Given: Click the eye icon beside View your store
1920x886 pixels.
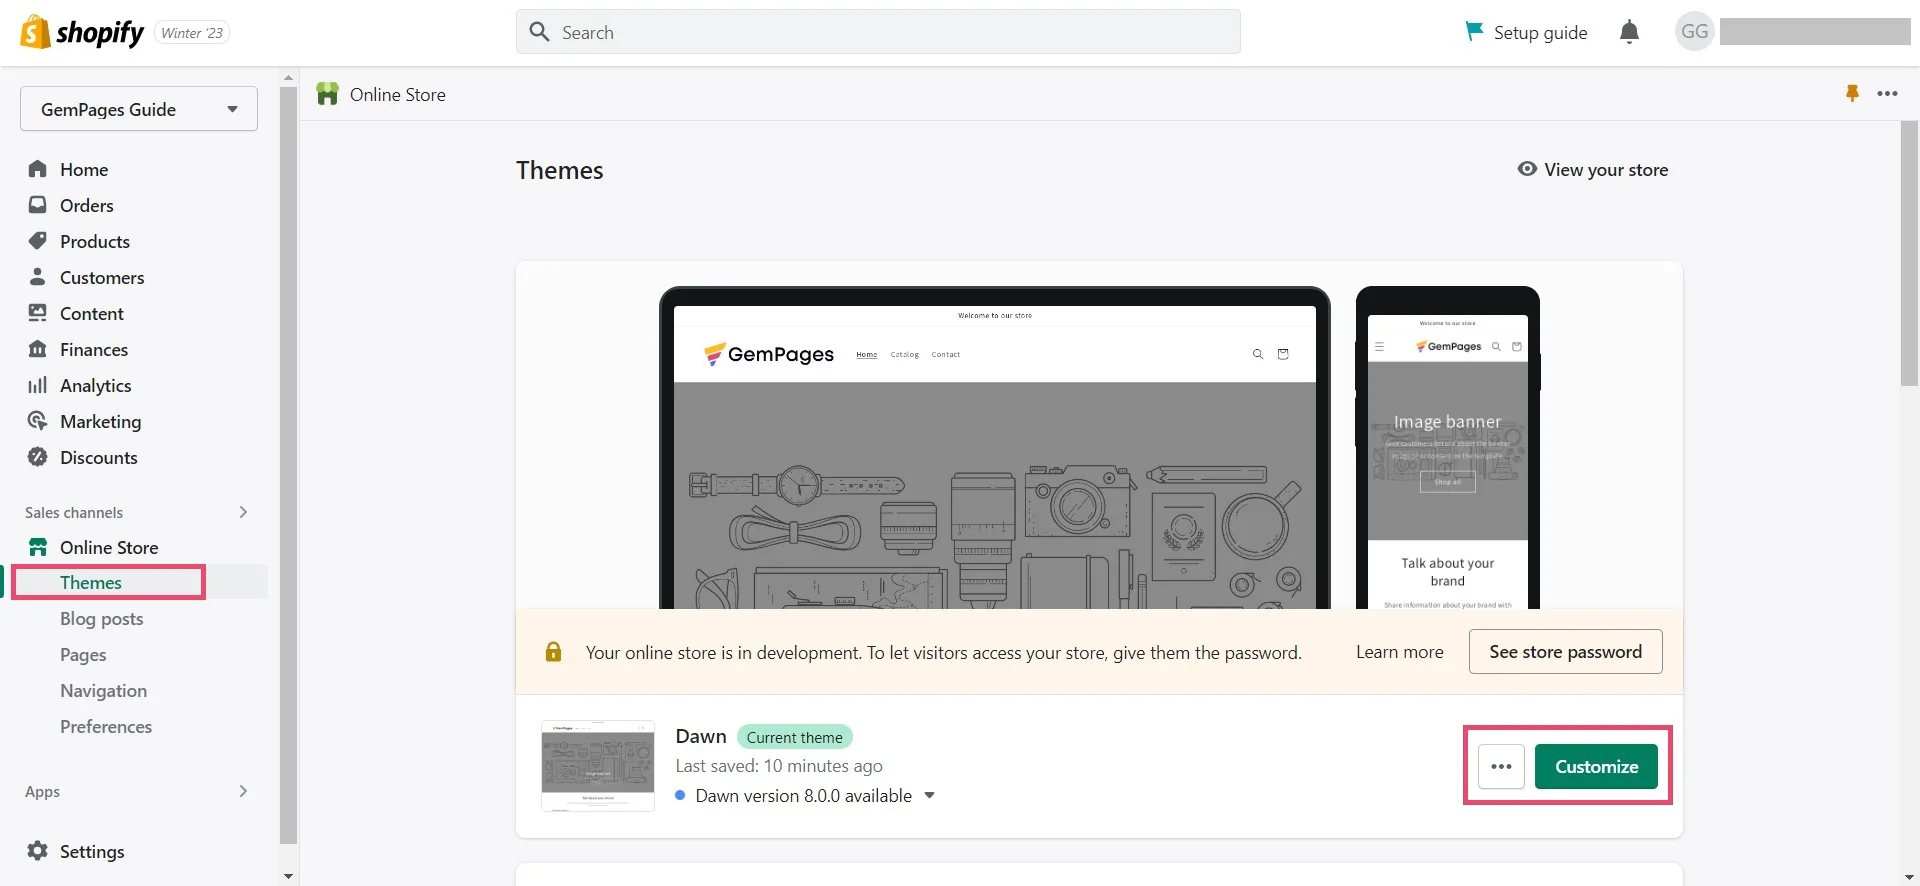Looking at the screenshot, I should pyautogui.click(x=1527, y=169).
